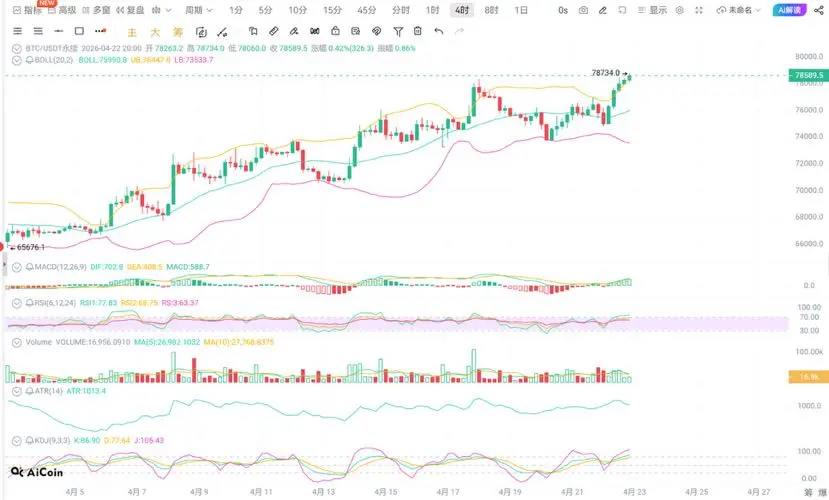Open the filter funnel icon
This screenshot has width=829, height=500.
(x=398, y=32)
